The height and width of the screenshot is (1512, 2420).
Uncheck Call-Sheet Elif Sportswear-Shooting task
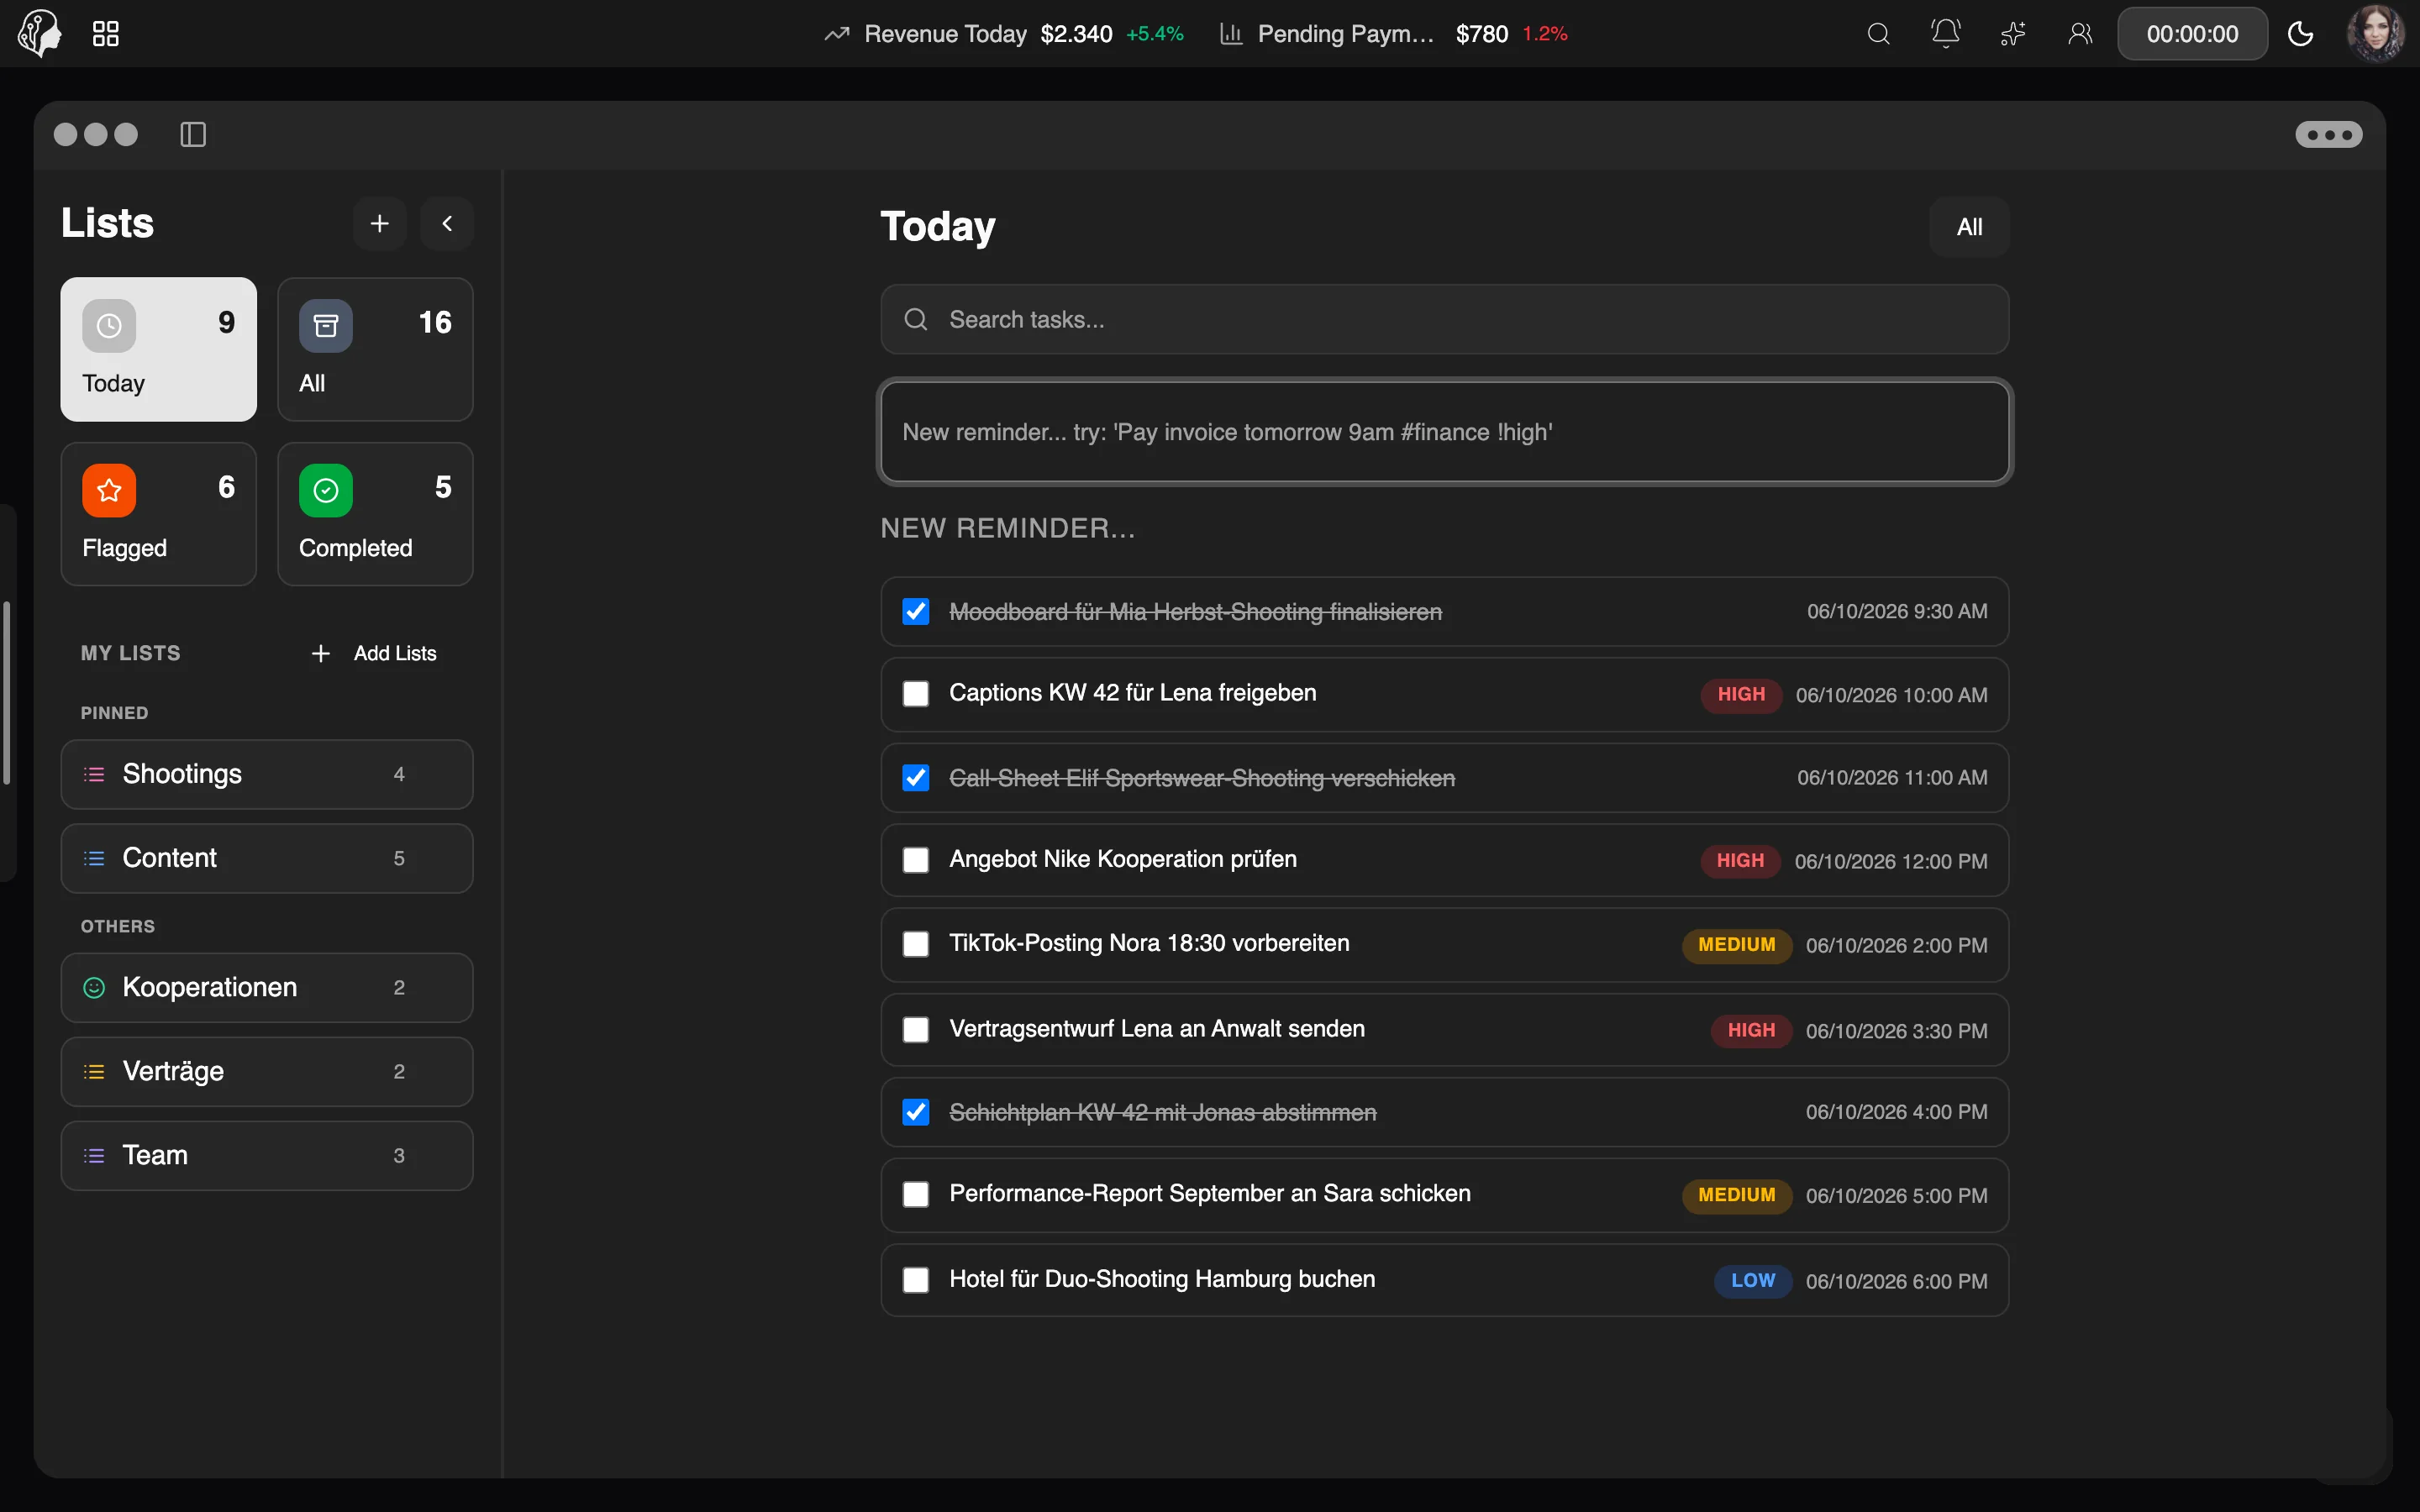pos(915,778)
